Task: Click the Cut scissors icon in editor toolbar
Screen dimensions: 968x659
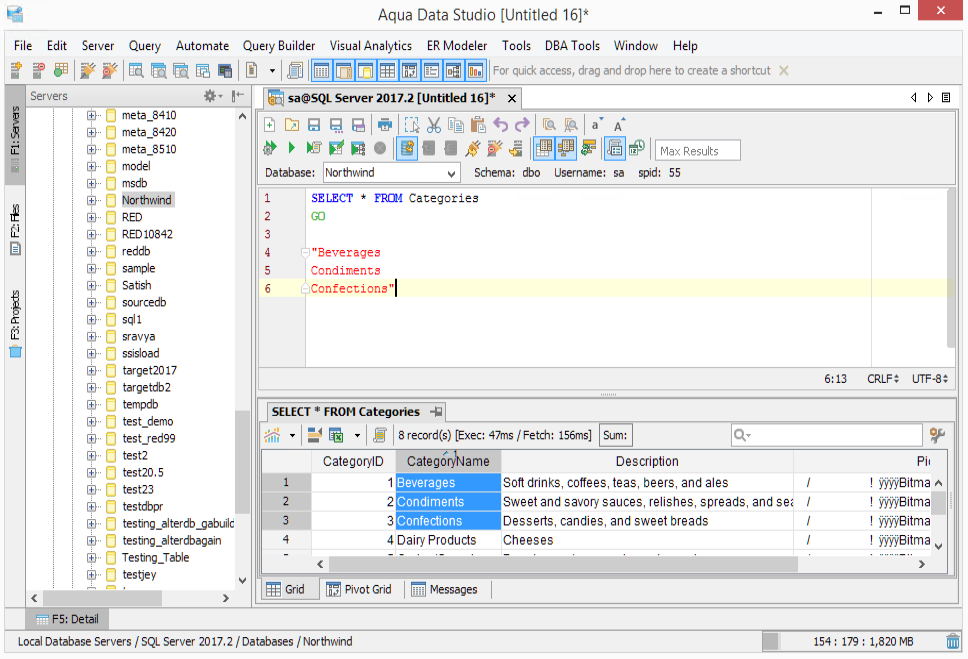Action: pyautogui.click(x=434, y=125)
